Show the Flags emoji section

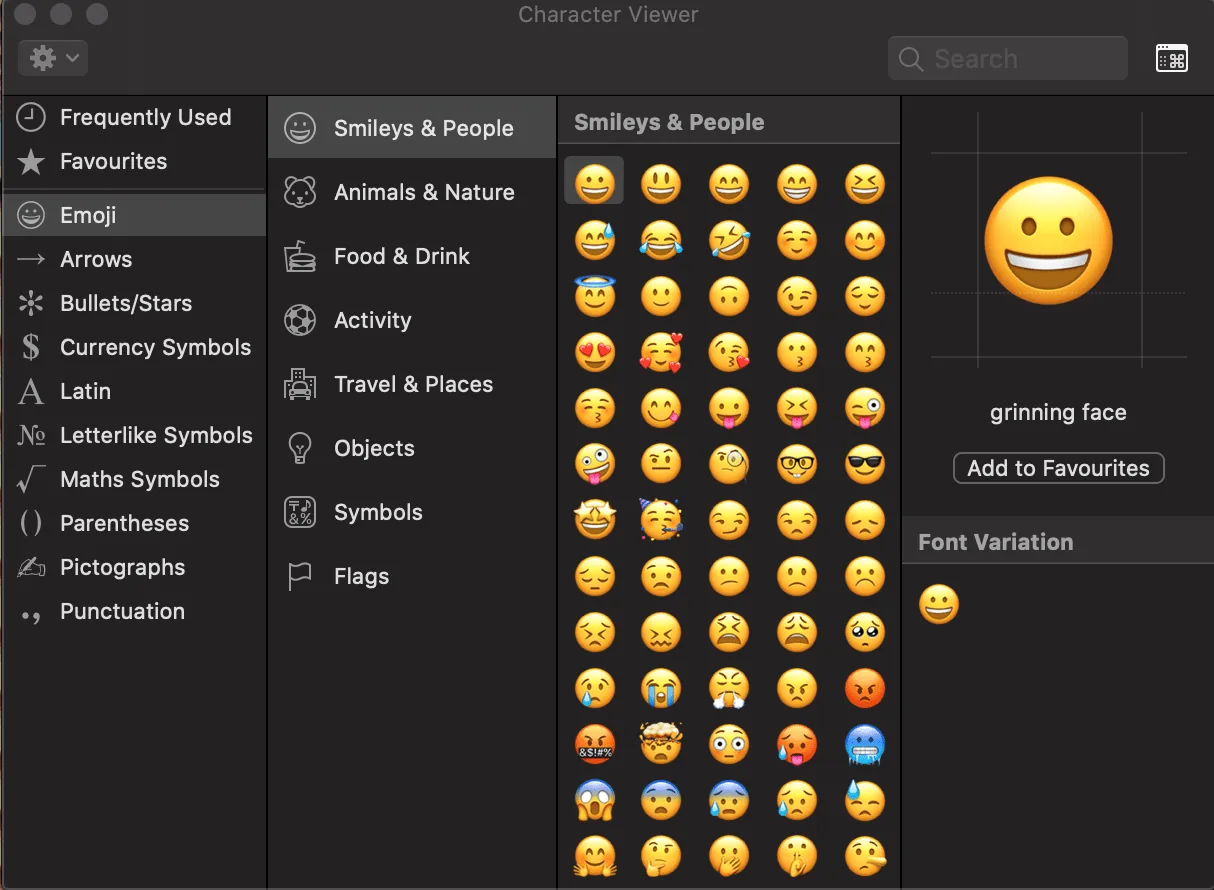click(x=412, y=576)
